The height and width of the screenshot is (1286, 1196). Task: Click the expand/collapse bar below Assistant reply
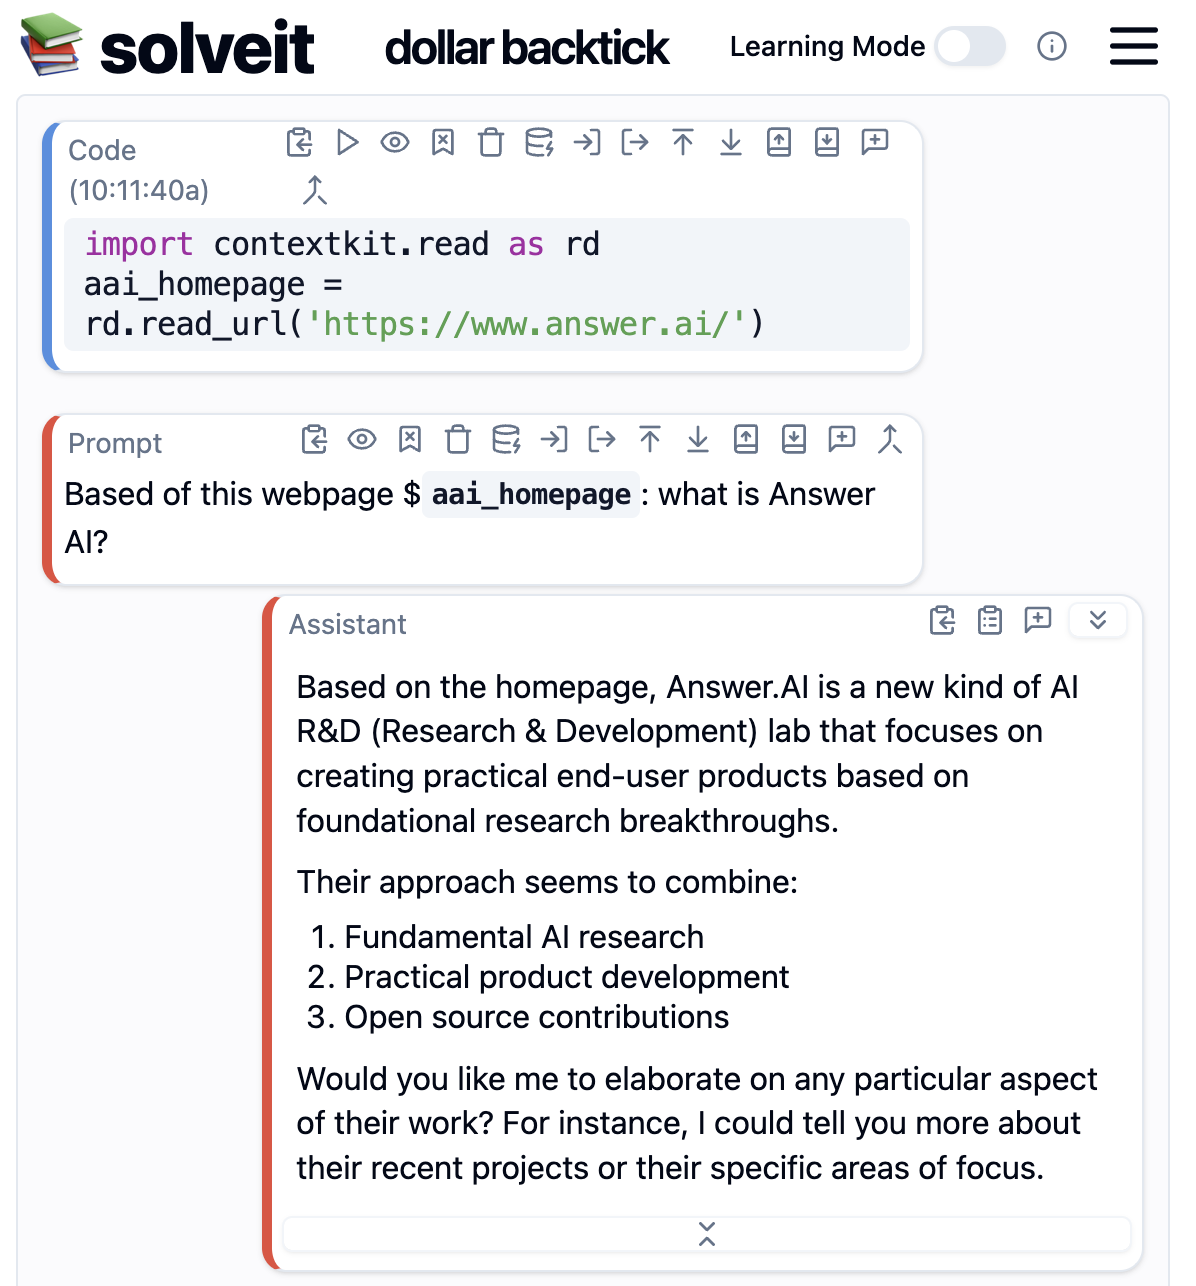(707, 1234)
